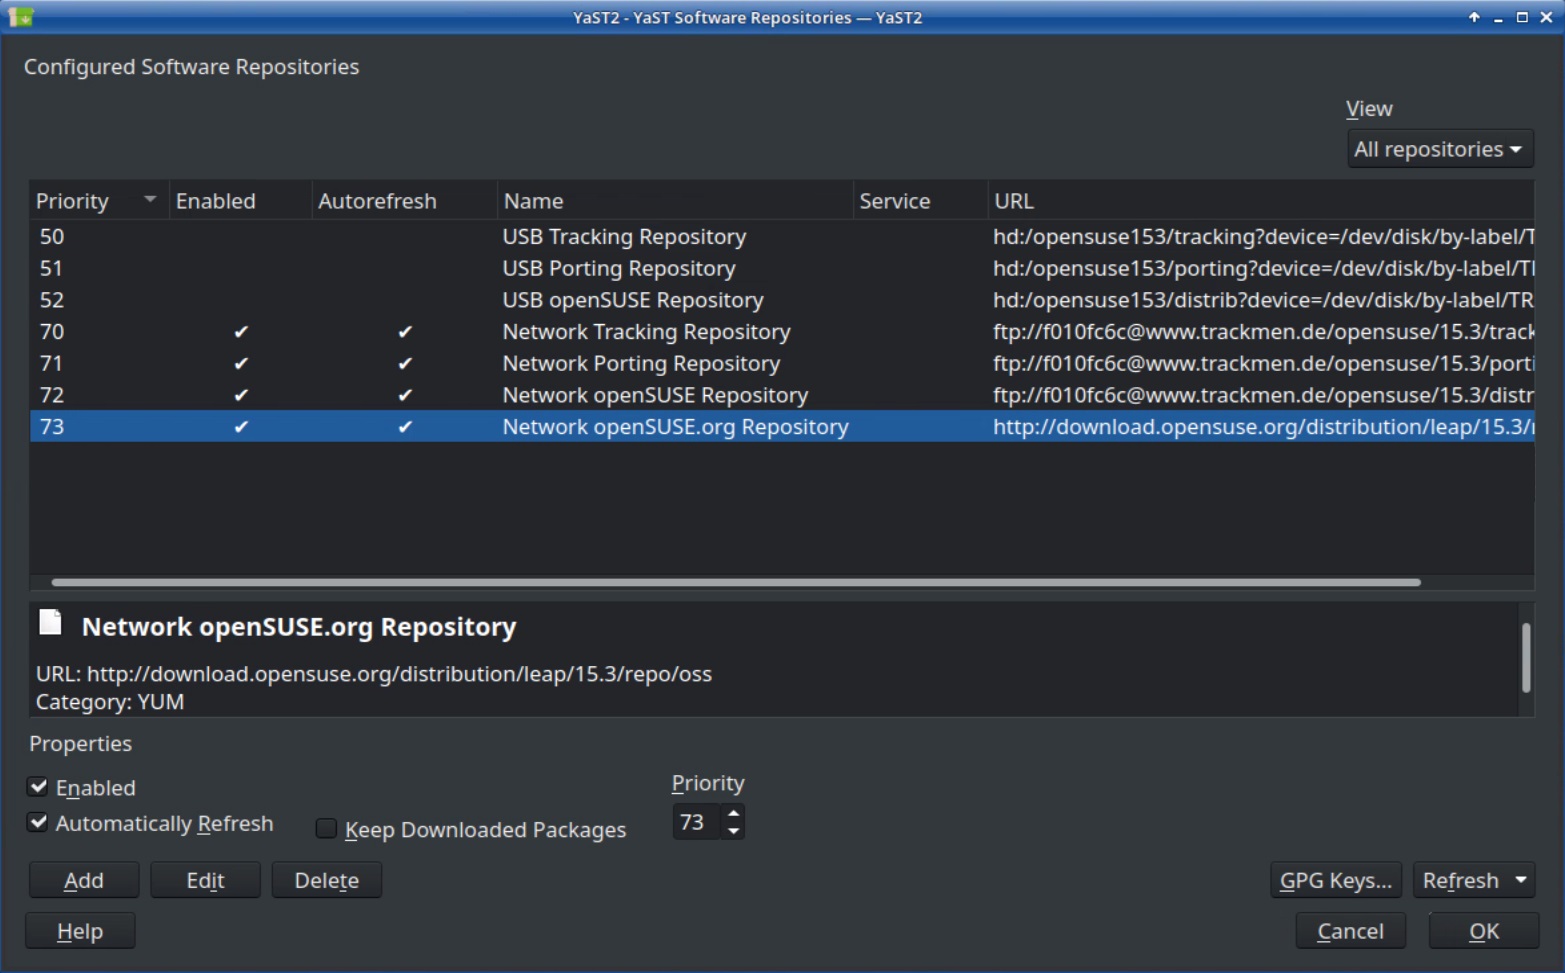Viewport: 1565px width, 973px height.
Task: Toggle Autorefresh checkmark for Network Porting Repository
Action: coord(404,363)
